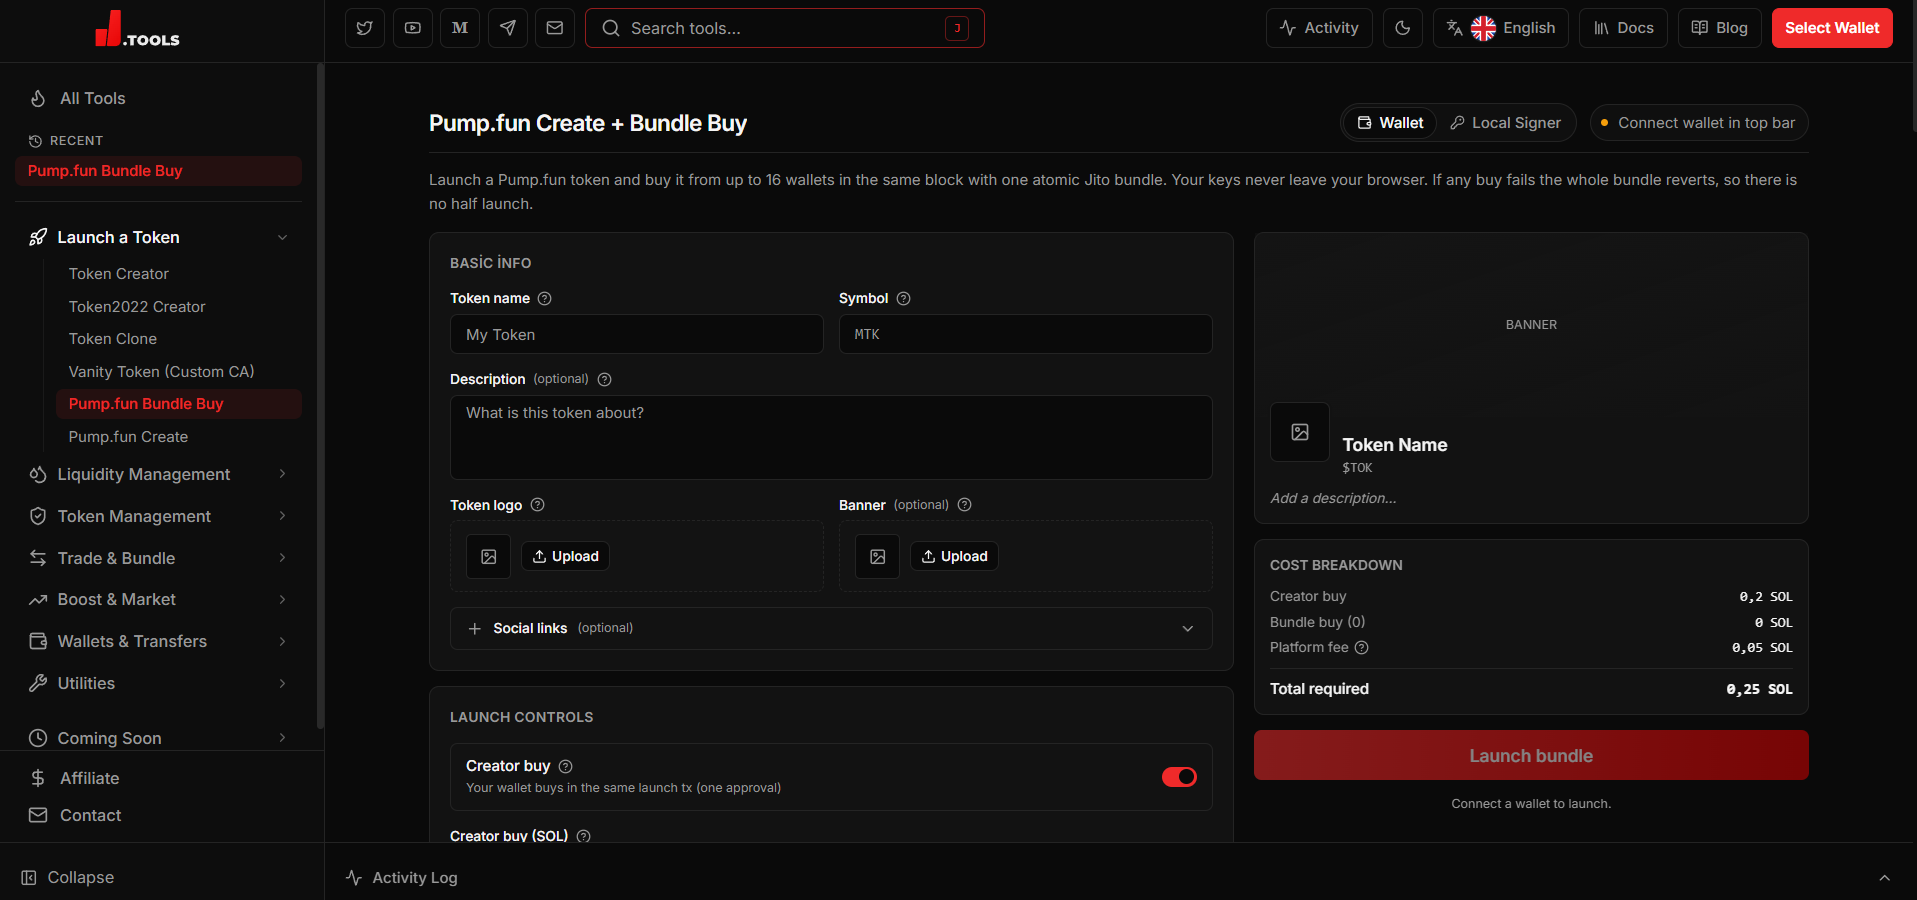
Task: Open recent Pump.fun Bundle Buy entry
Action: pyautogui.click(x=158, y=171)
